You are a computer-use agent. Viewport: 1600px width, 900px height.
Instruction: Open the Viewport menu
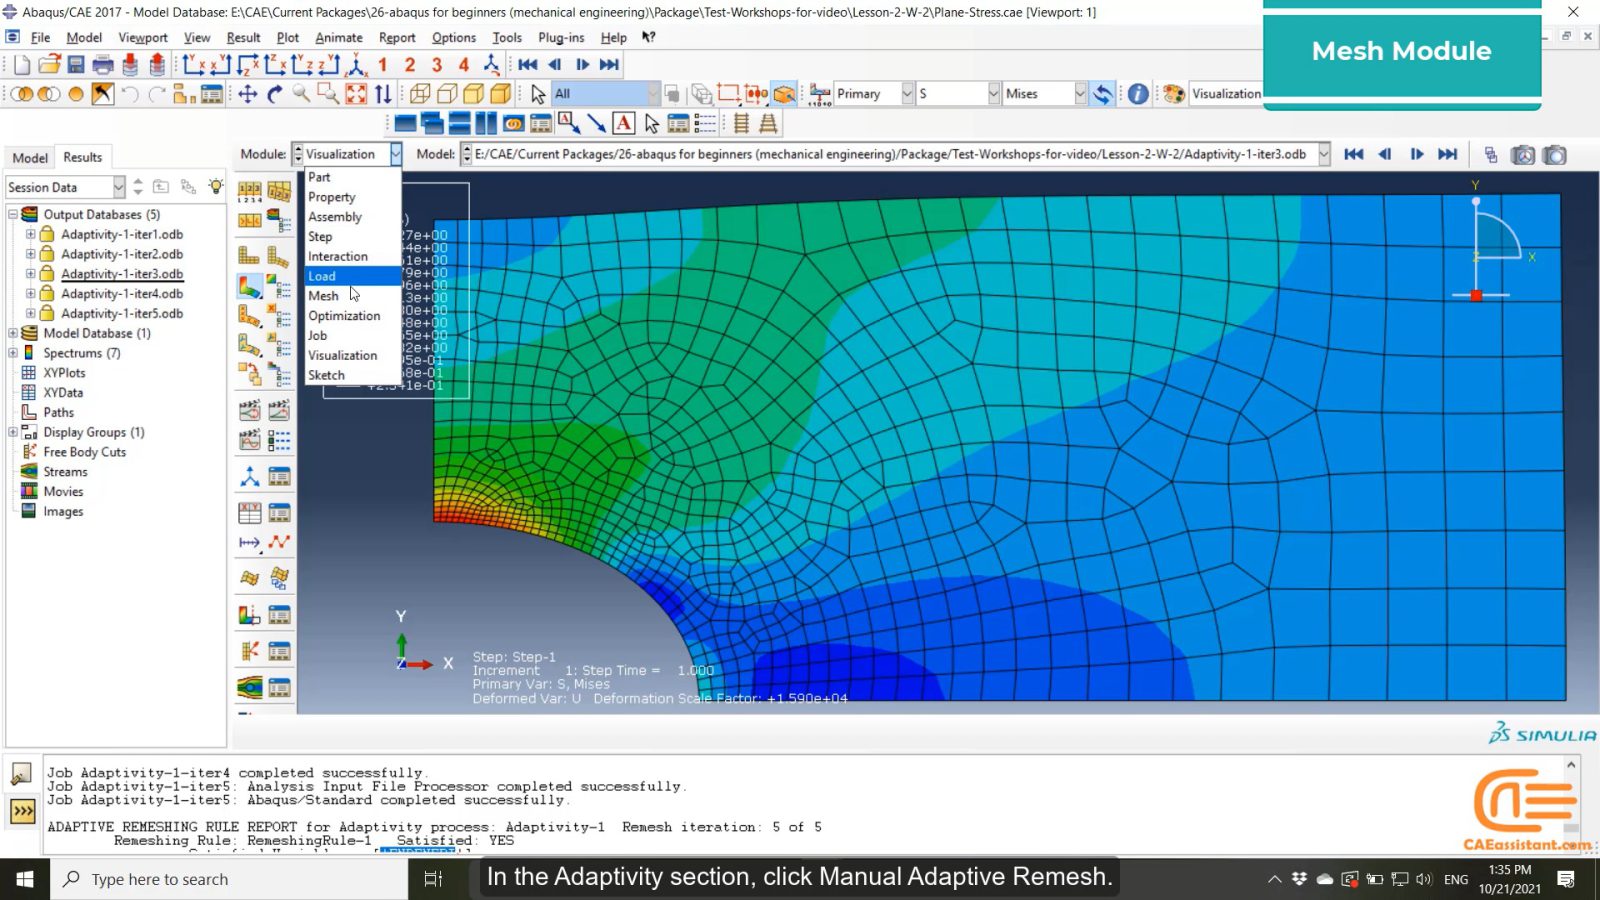click(x=143, y=37)
